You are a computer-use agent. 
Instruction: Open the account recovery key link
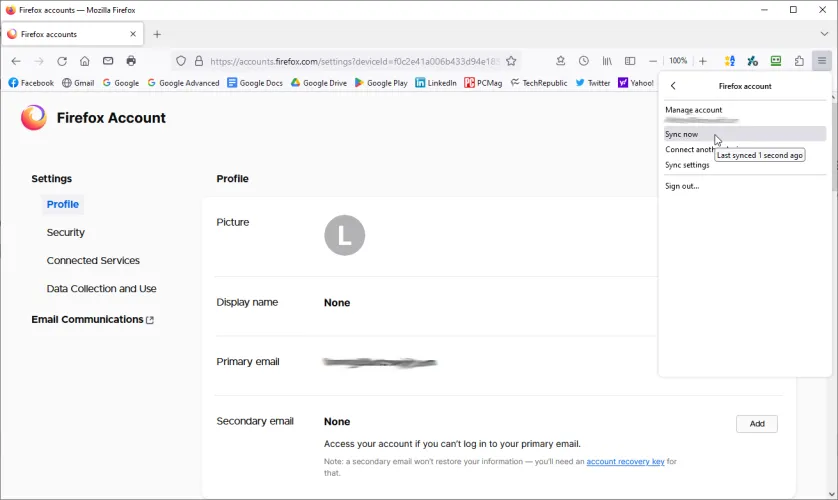pos(625,462)
